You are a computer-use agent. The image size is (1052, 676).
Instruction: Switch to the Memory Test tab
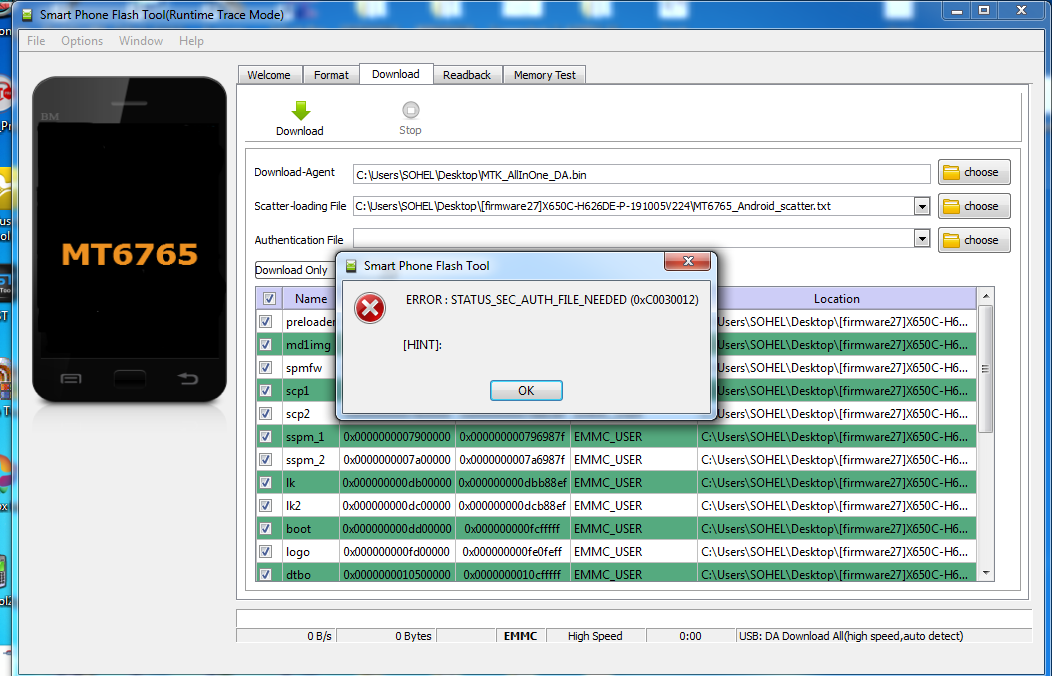(545, 75)
